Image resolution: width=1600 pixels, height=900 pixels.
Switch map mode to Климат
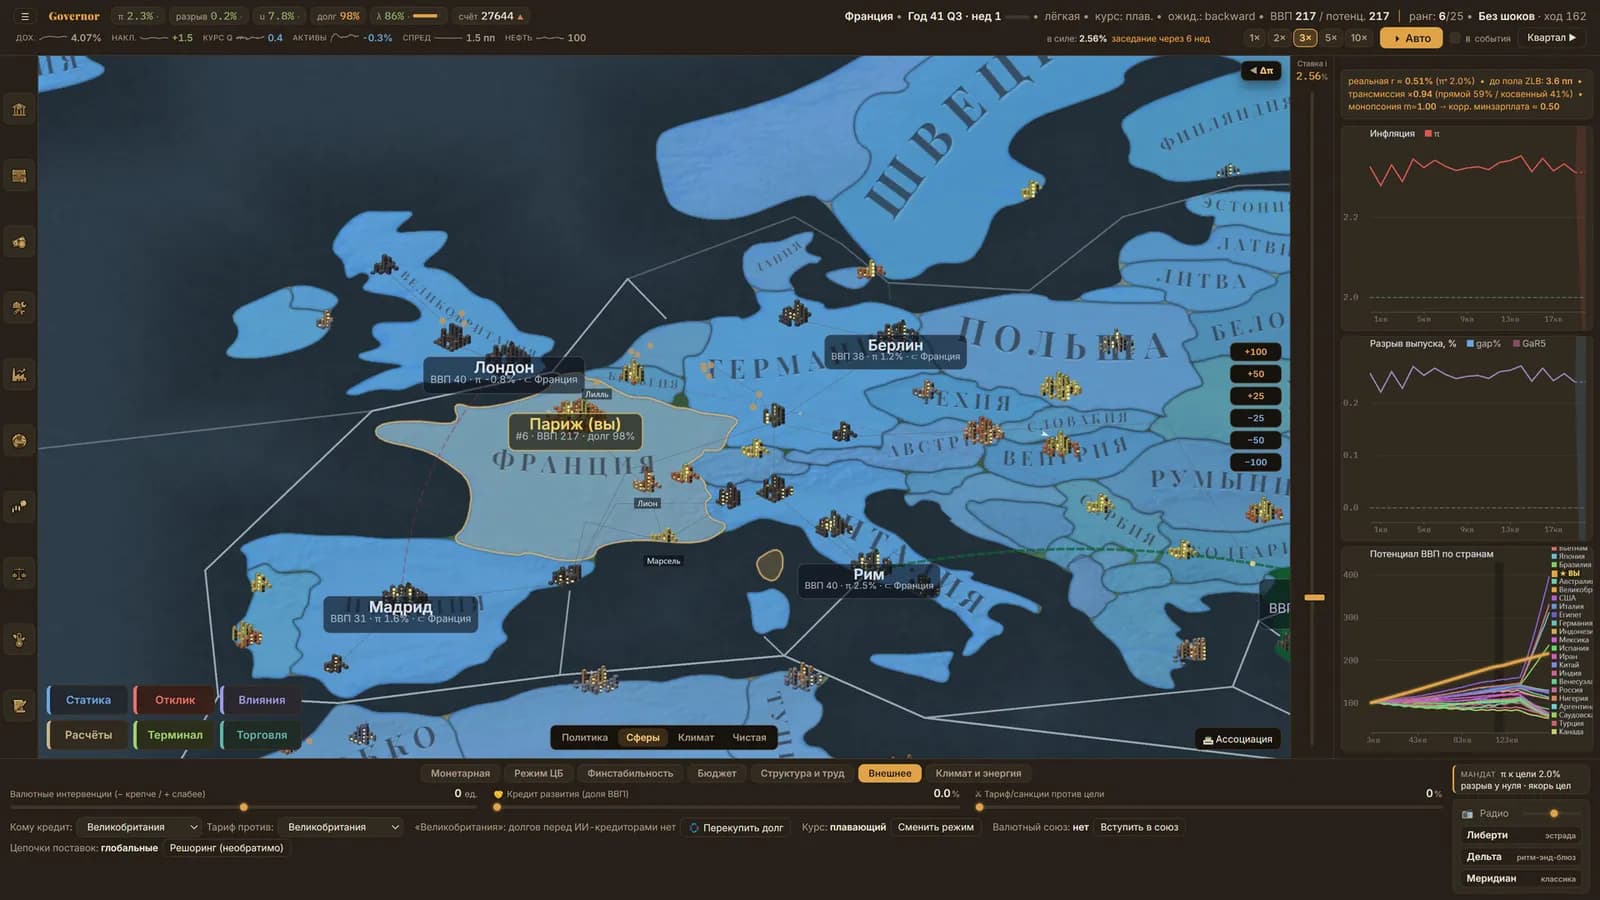click(x=696, y=738)
